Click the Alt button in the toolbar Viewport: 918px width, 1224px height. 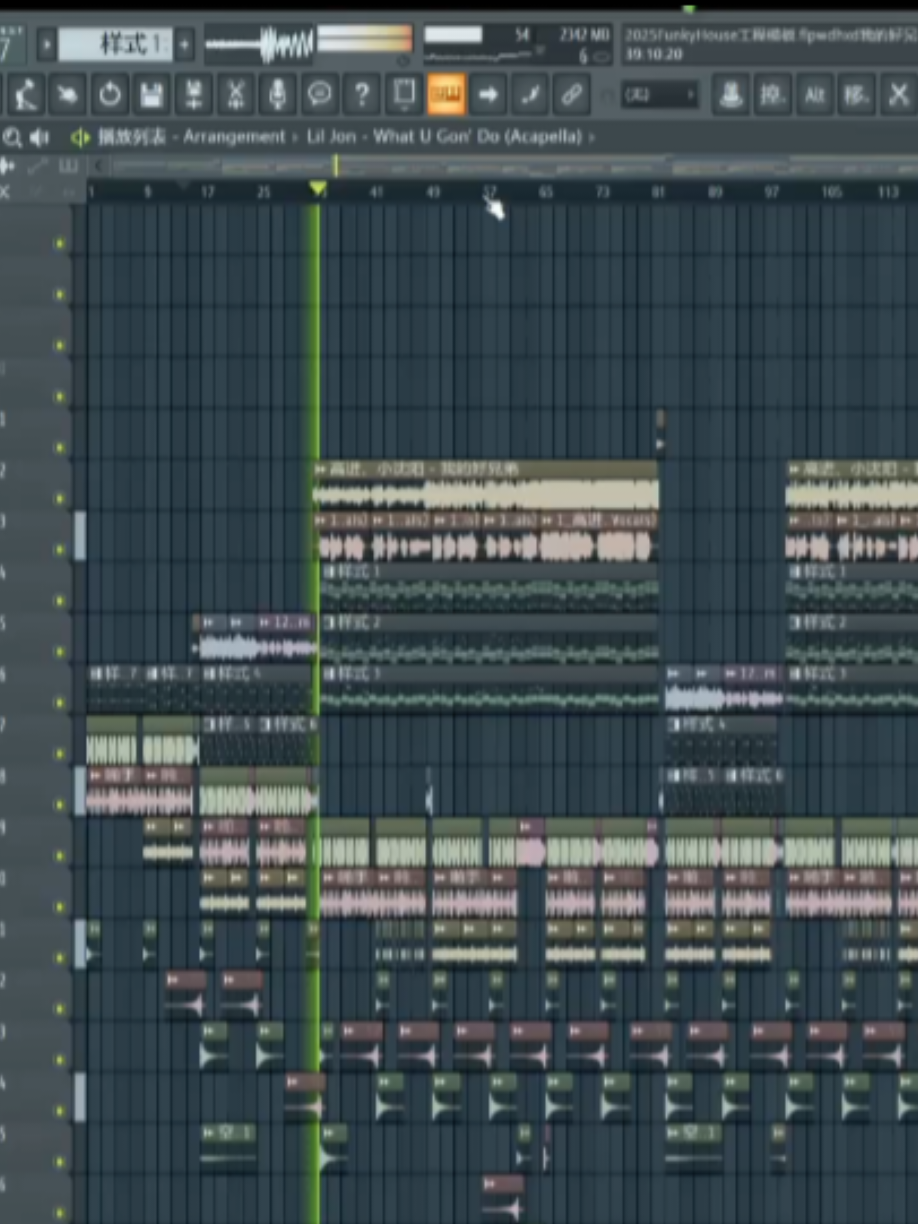point(816,95)
